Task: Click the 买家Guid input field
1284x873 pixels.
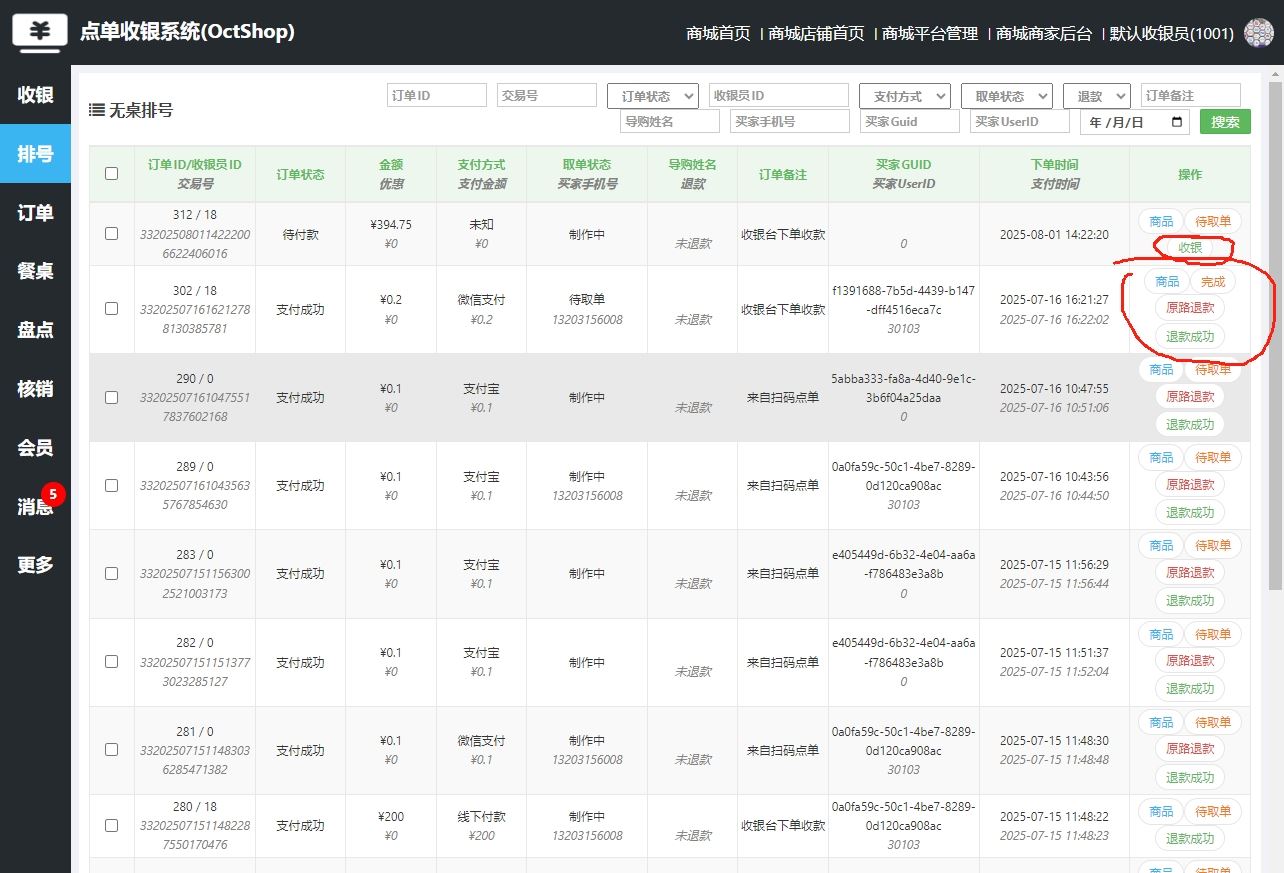Action: pos(910,121)
